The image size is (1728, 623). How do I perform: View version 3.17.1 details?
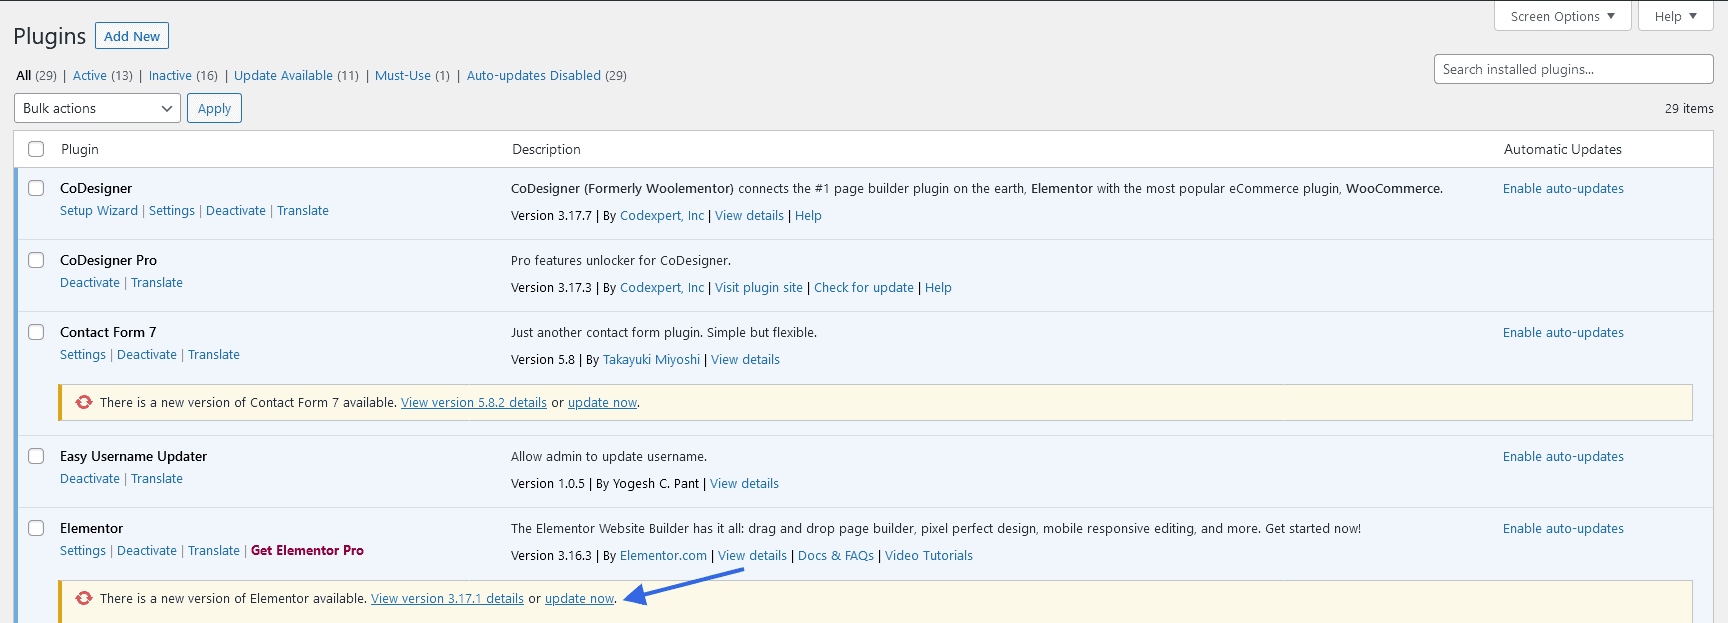[447, 598]
